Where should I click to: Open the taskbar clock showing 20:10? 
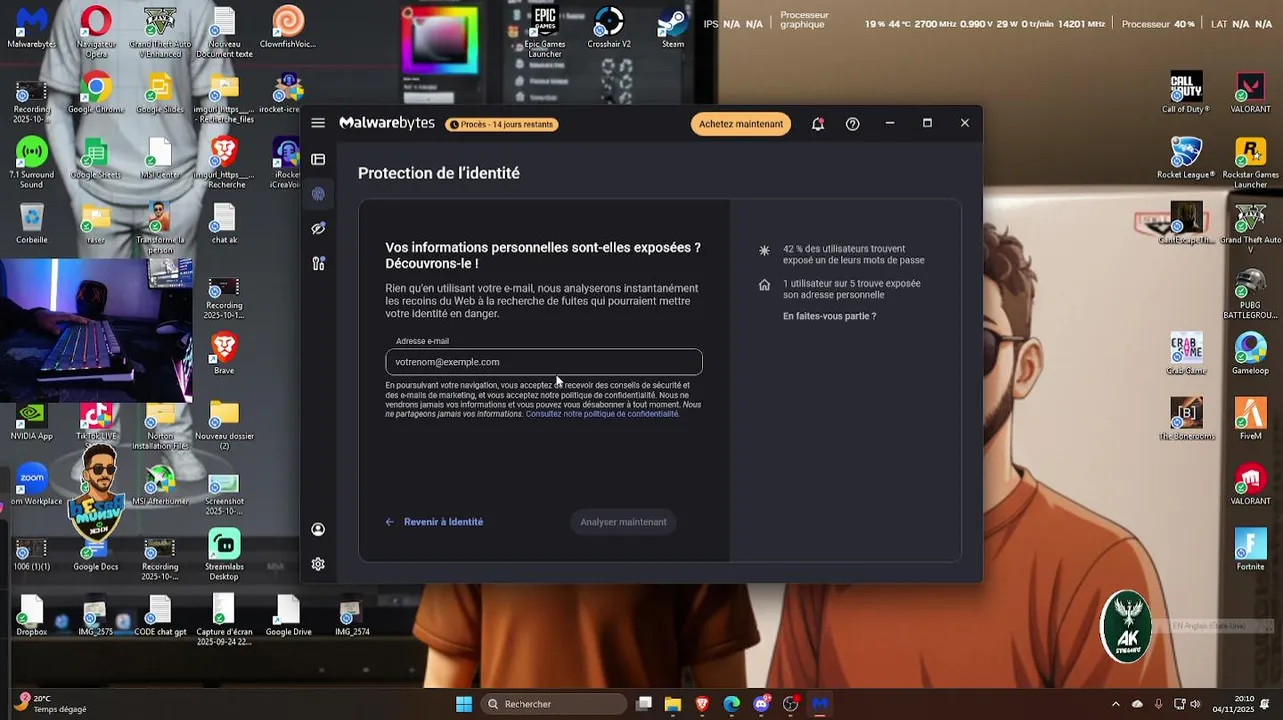(1234, 704)
